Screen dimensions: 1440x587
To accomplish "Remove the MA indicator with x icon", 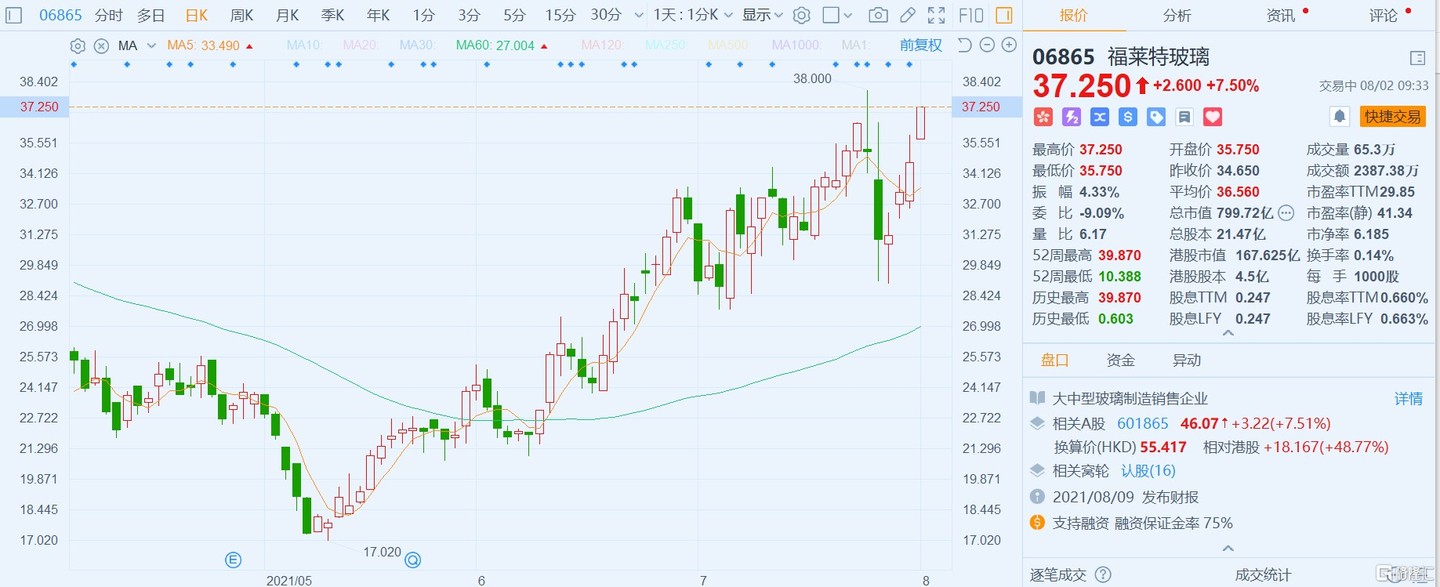I will pos(101,45).
